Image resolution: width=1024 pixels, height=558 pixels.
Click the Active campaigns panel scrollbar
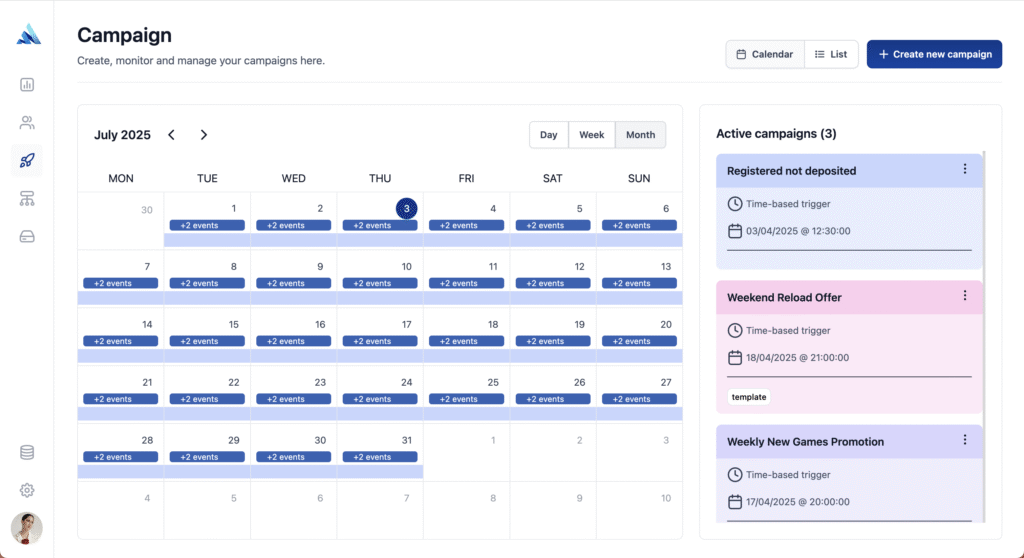tap(984, 336)
